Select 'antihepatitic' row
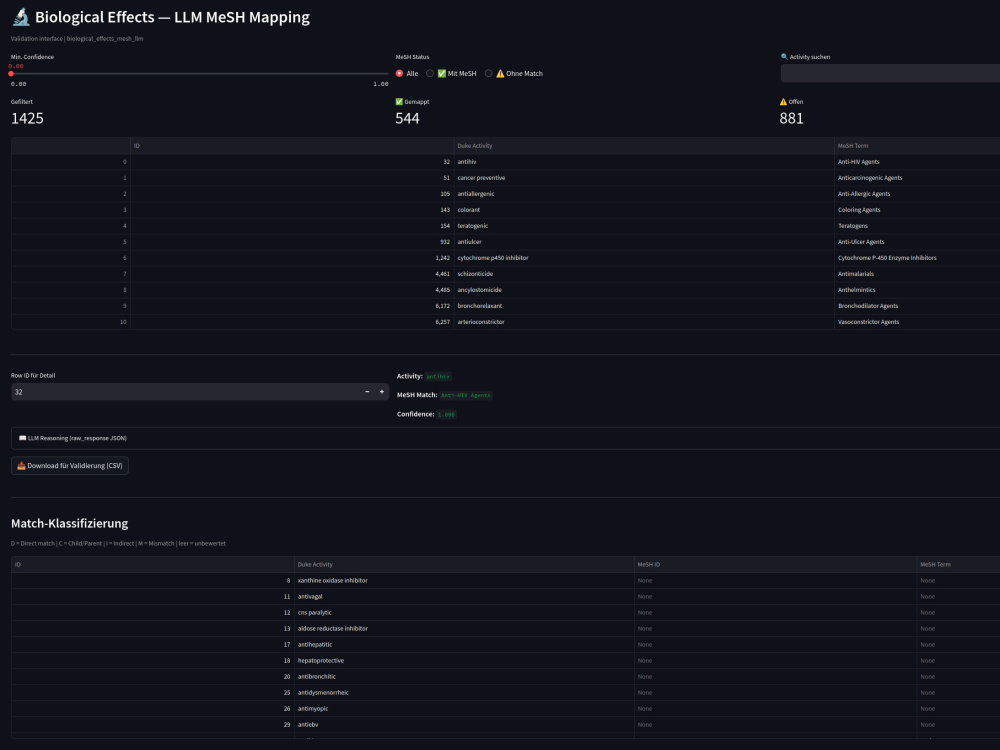The width and height of the screenshot is (1000, 750). [x=464, y=644]
